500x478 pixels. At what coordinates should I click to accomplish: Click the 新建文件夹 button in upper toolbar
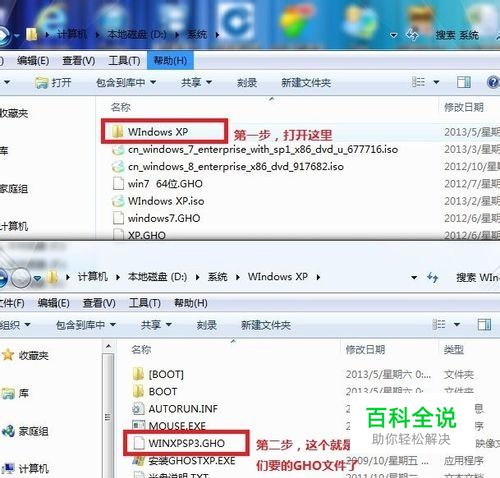click(x=306, y=82)
